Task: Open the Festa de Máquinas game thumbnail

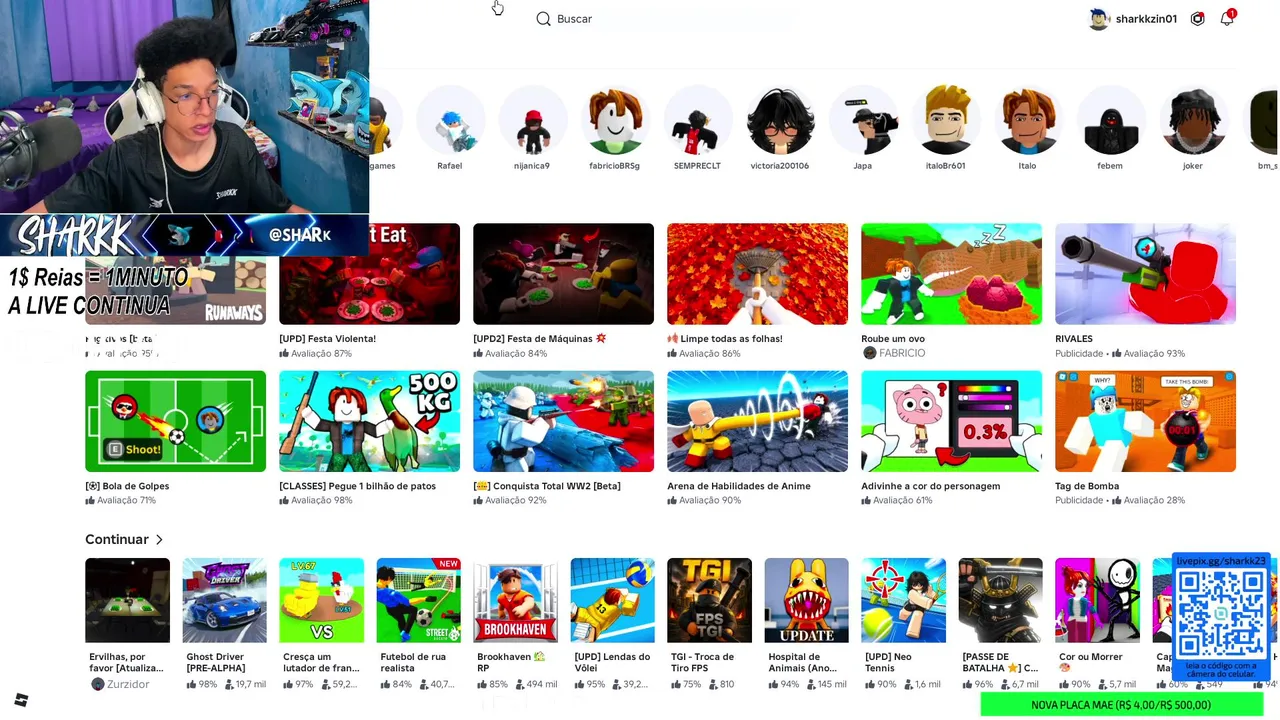Action: tap(563, 274)
